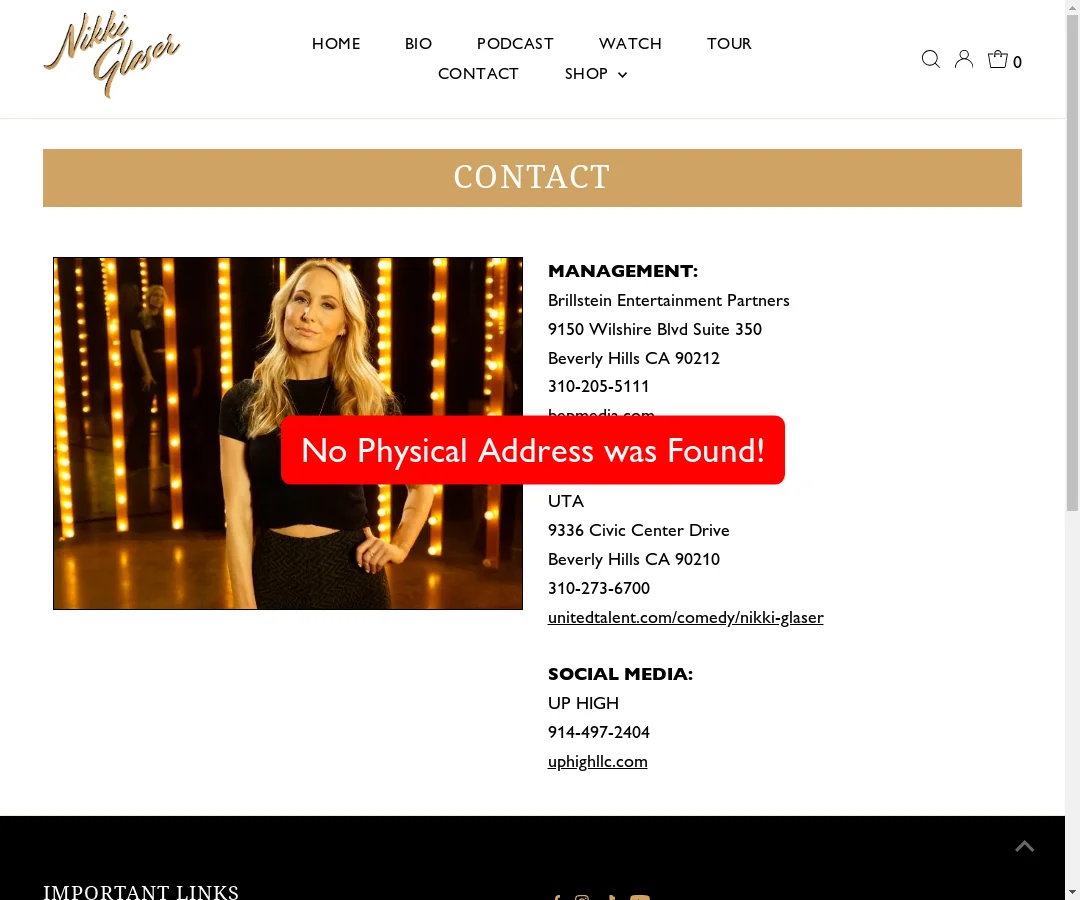The height and width of the screenshot is (900, 1080).
Task: Click the Nikki Glaser logo
Action: click(x=112, y=54)
